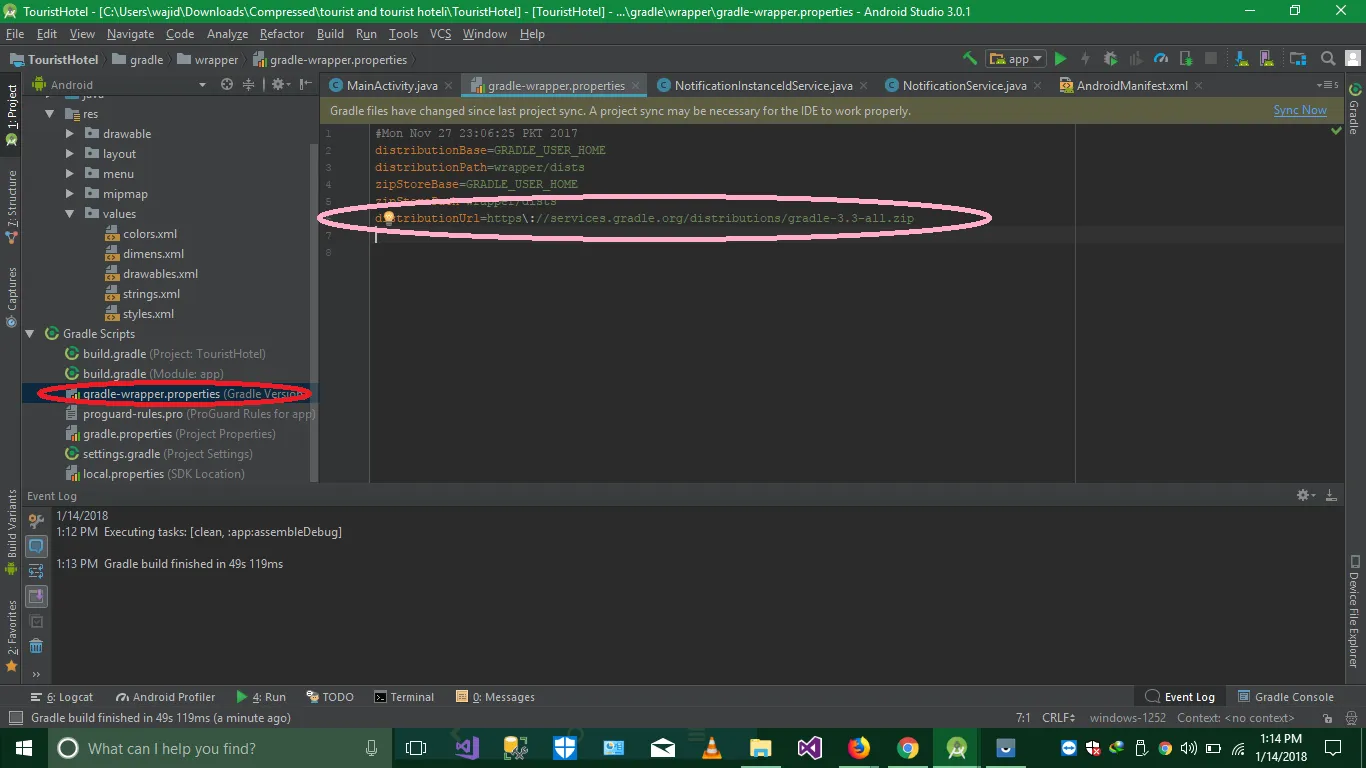Expand the mipmap folder
Screen dimensions: 1366x768
point(69,194)
